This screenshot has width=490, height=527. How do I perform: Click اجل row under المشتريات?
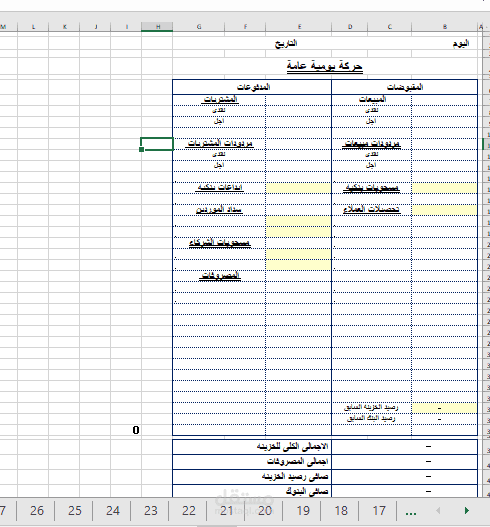(219, 121)
